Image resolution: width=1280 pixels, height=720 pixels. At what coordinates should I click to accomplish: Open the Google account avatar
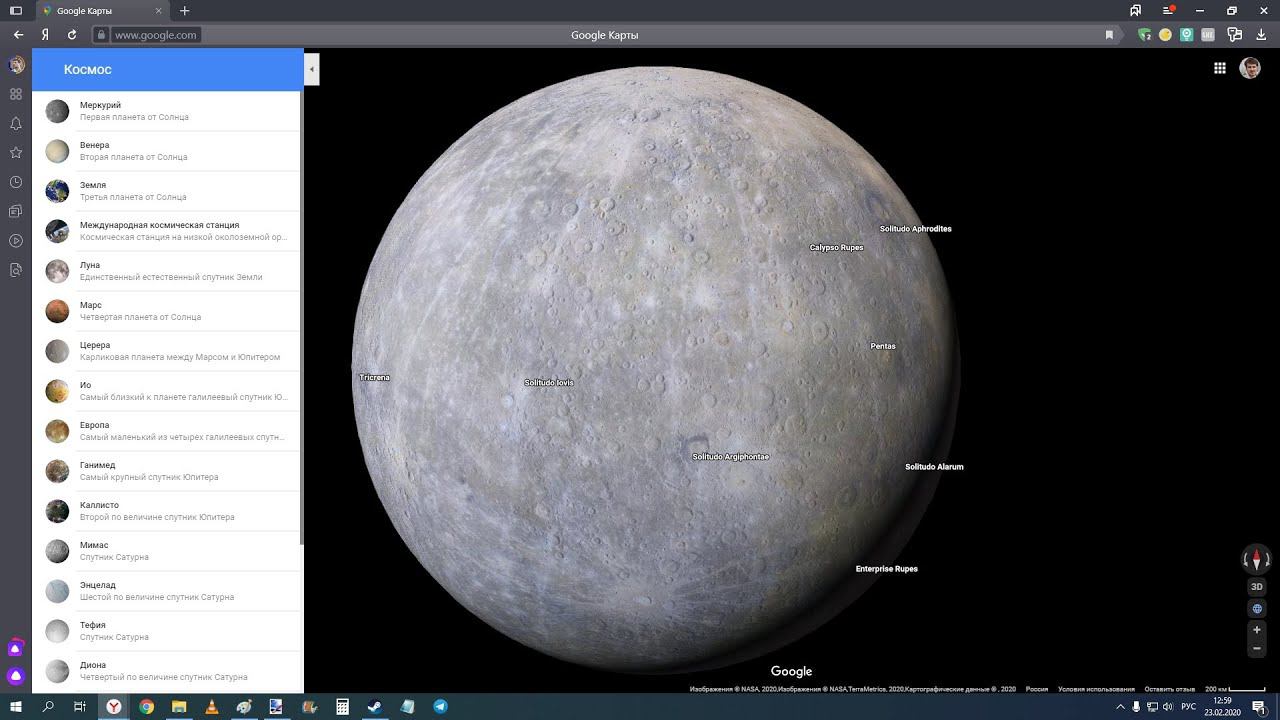coord(1250,68)
